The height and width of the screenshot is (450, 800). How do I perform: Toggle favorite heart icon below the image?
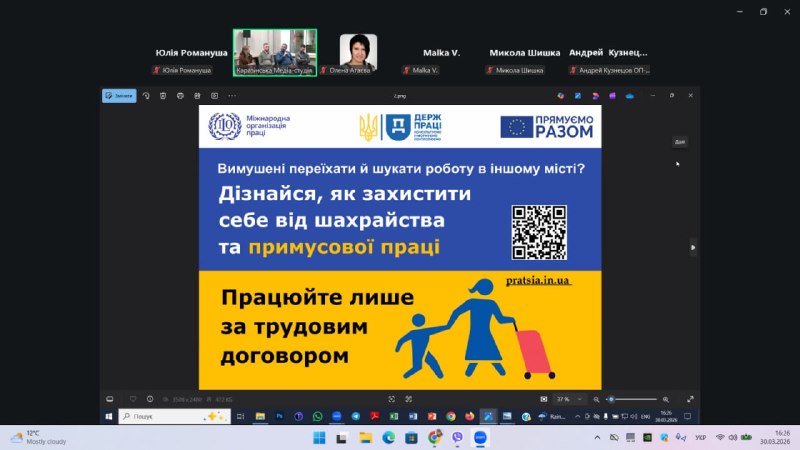[134, 398]
